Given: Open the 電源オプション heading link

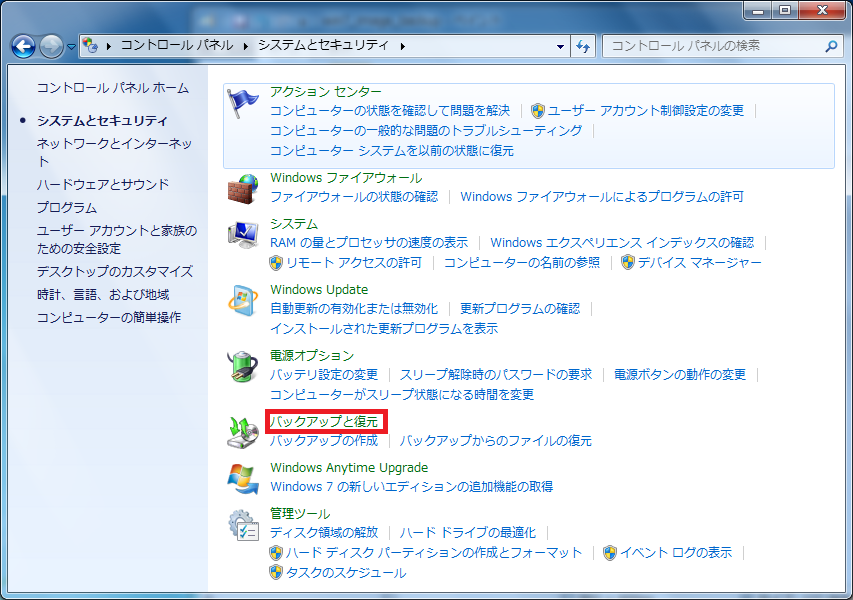Looking at the screenshot, I should [312, 356].
